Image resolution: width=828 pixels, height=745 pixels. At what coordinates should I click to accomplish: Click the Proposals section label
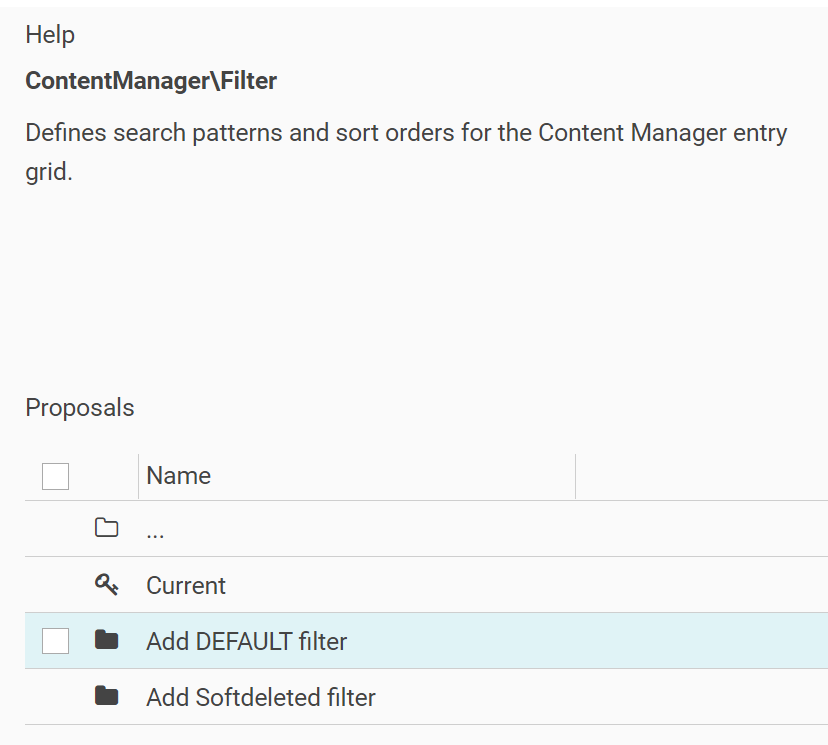(x=79, y=408)
